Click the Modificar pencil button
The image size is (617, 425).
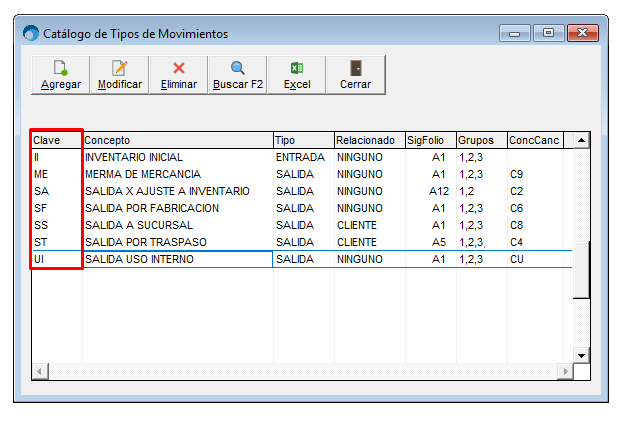pos(120,75)
